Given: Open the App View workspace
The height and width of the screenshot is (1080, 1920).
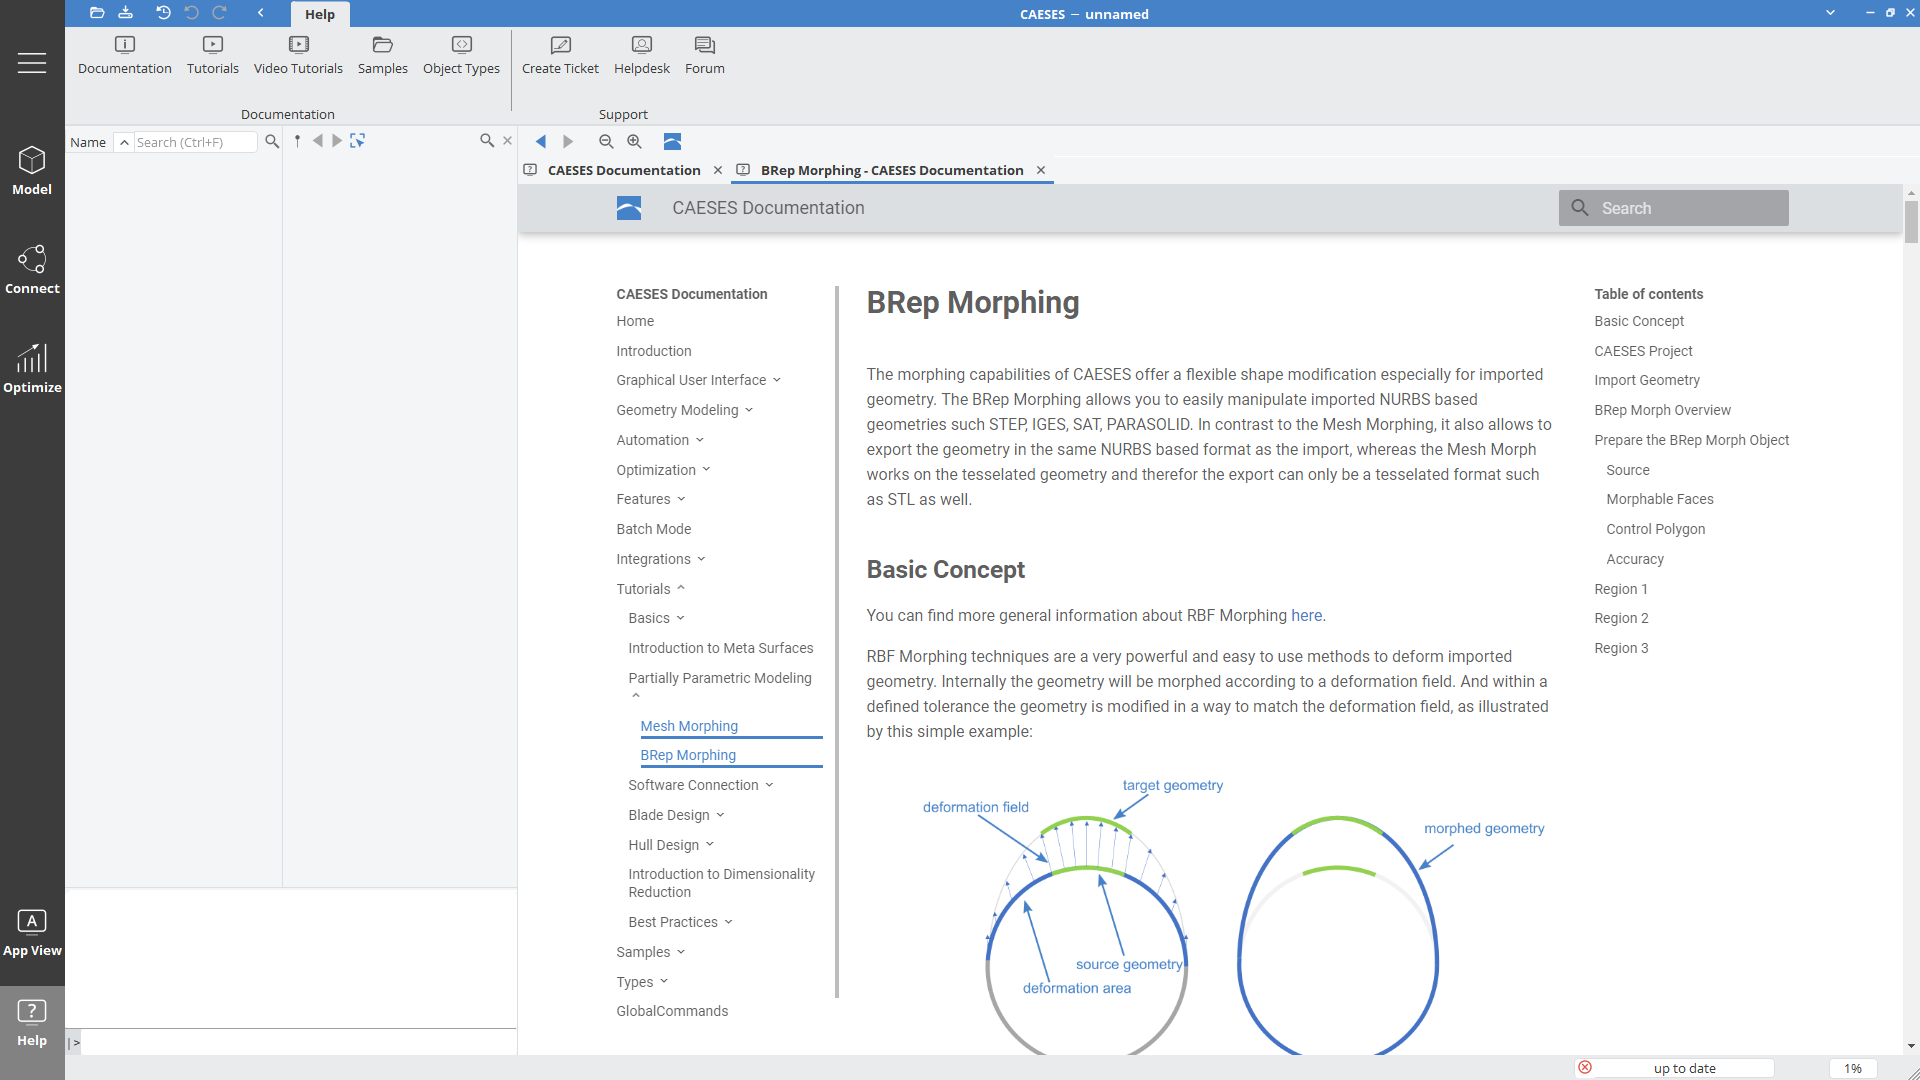Looking at the screenshot, I should [32, 933].
